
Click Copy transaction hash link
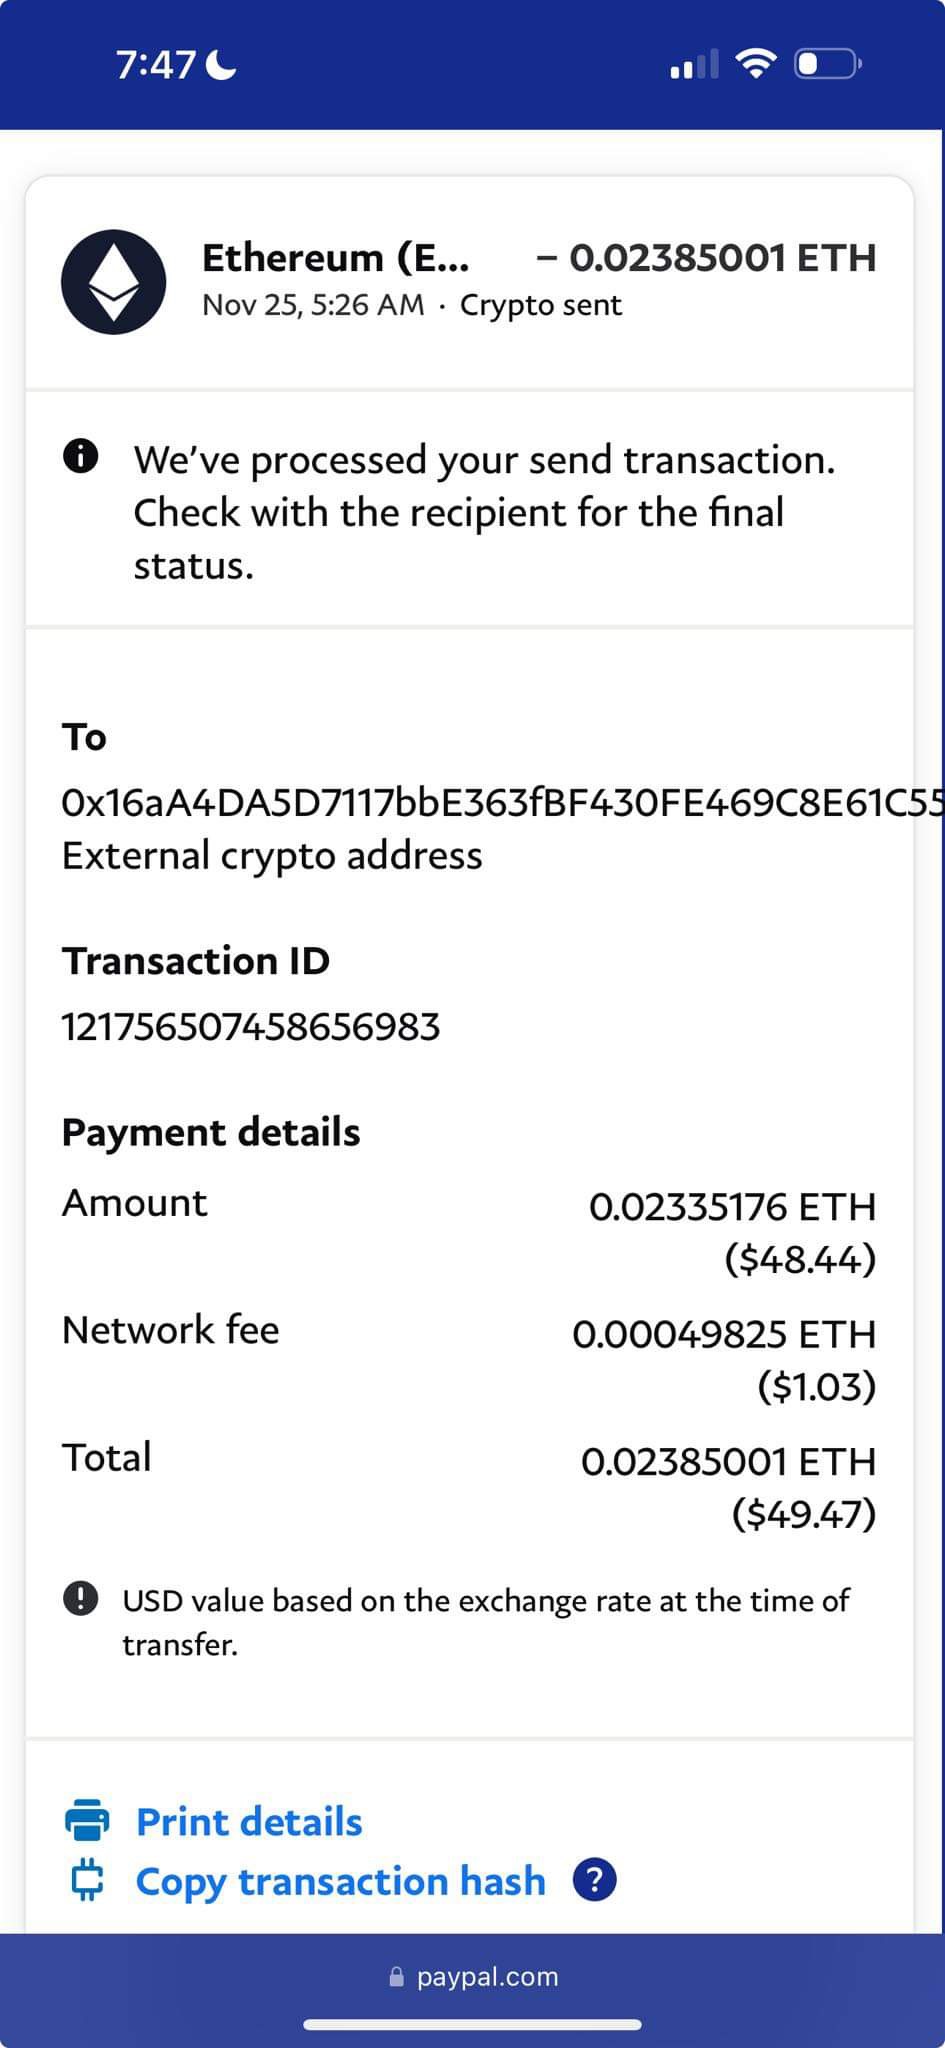(x=340, y=1881)
